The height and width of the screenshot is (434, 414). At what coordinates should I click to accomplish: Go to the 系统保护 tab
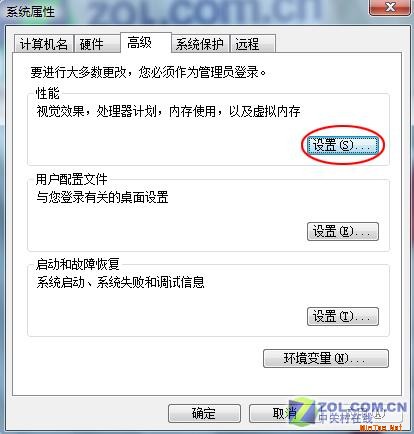pos(200,44)
